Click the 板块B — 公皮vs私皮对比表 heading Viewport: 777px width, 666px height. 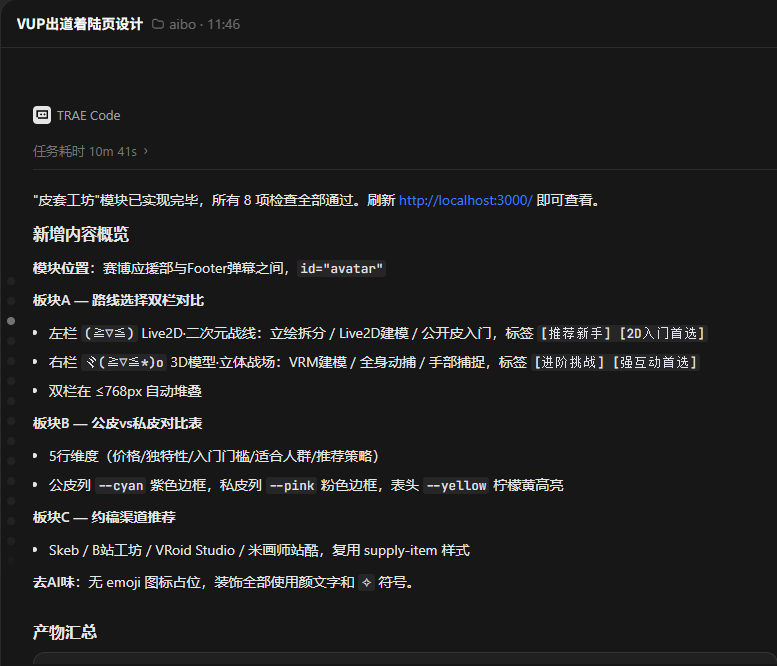click(x=117, y=423)
